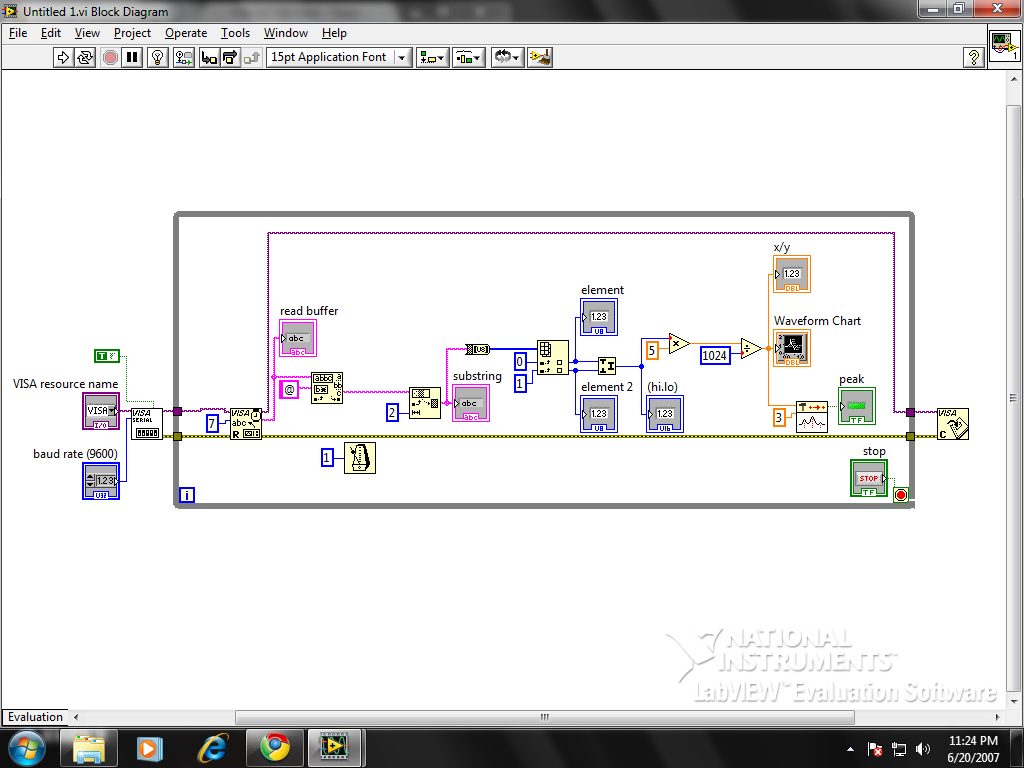Select the VISA Read node

point(246,424)
